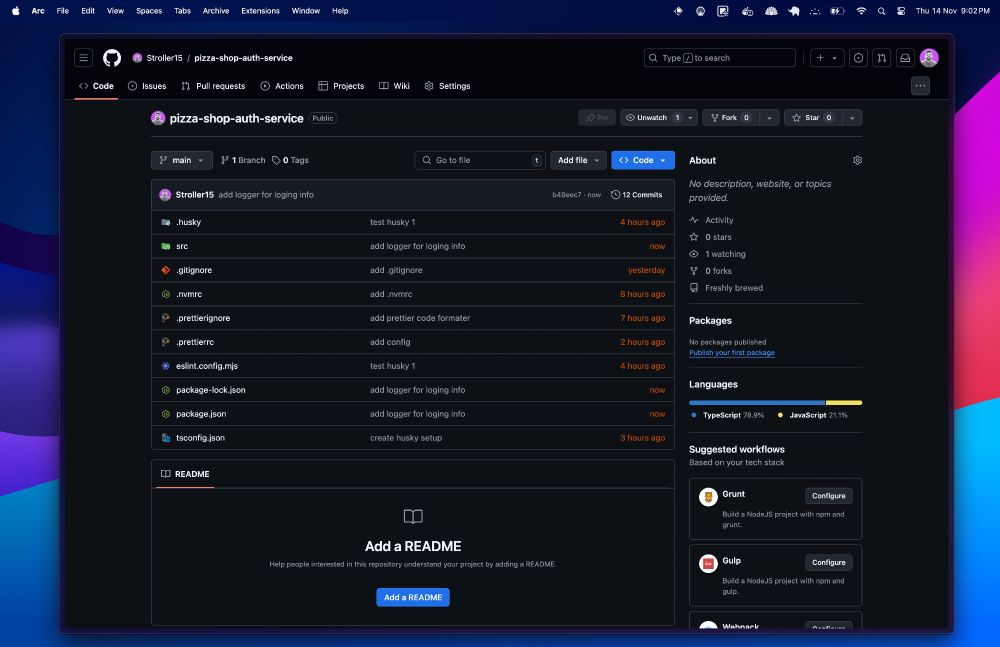
Task: Click the .nvmrc file icon
Action: (x=166, y=294)
